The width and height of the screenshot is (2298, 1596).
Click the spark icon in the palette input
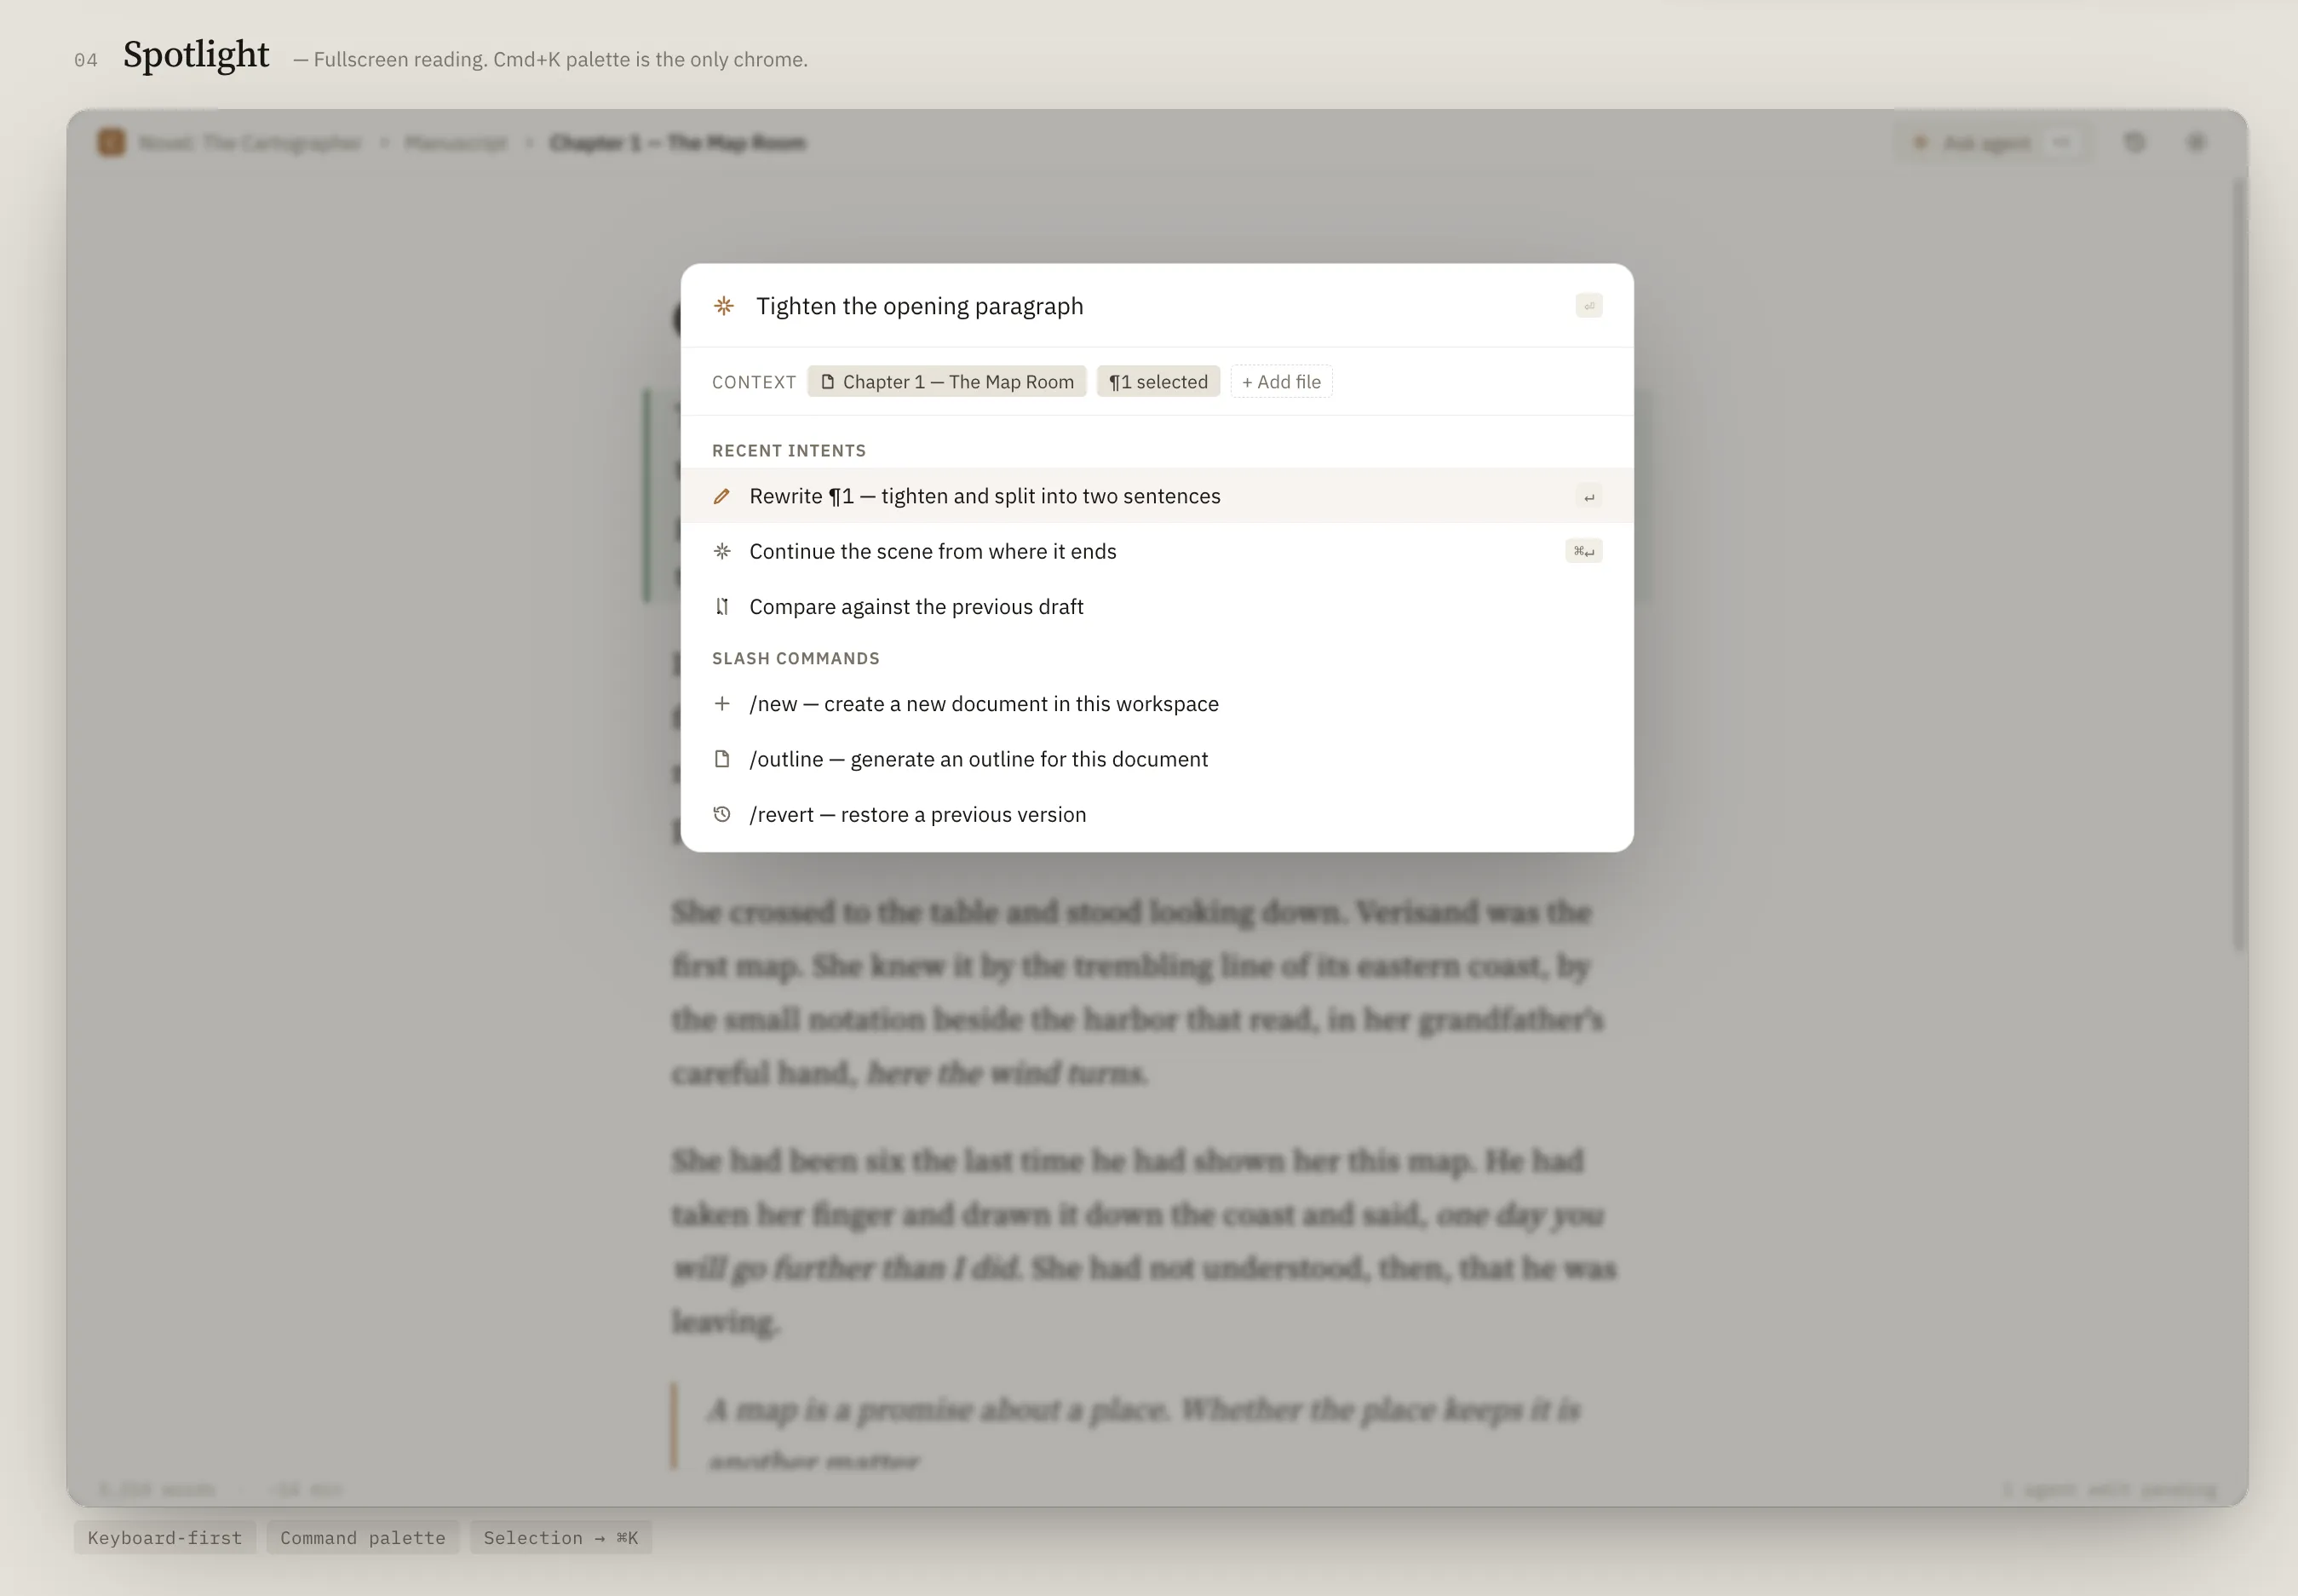pyautogui.click(x=724, y=306)
